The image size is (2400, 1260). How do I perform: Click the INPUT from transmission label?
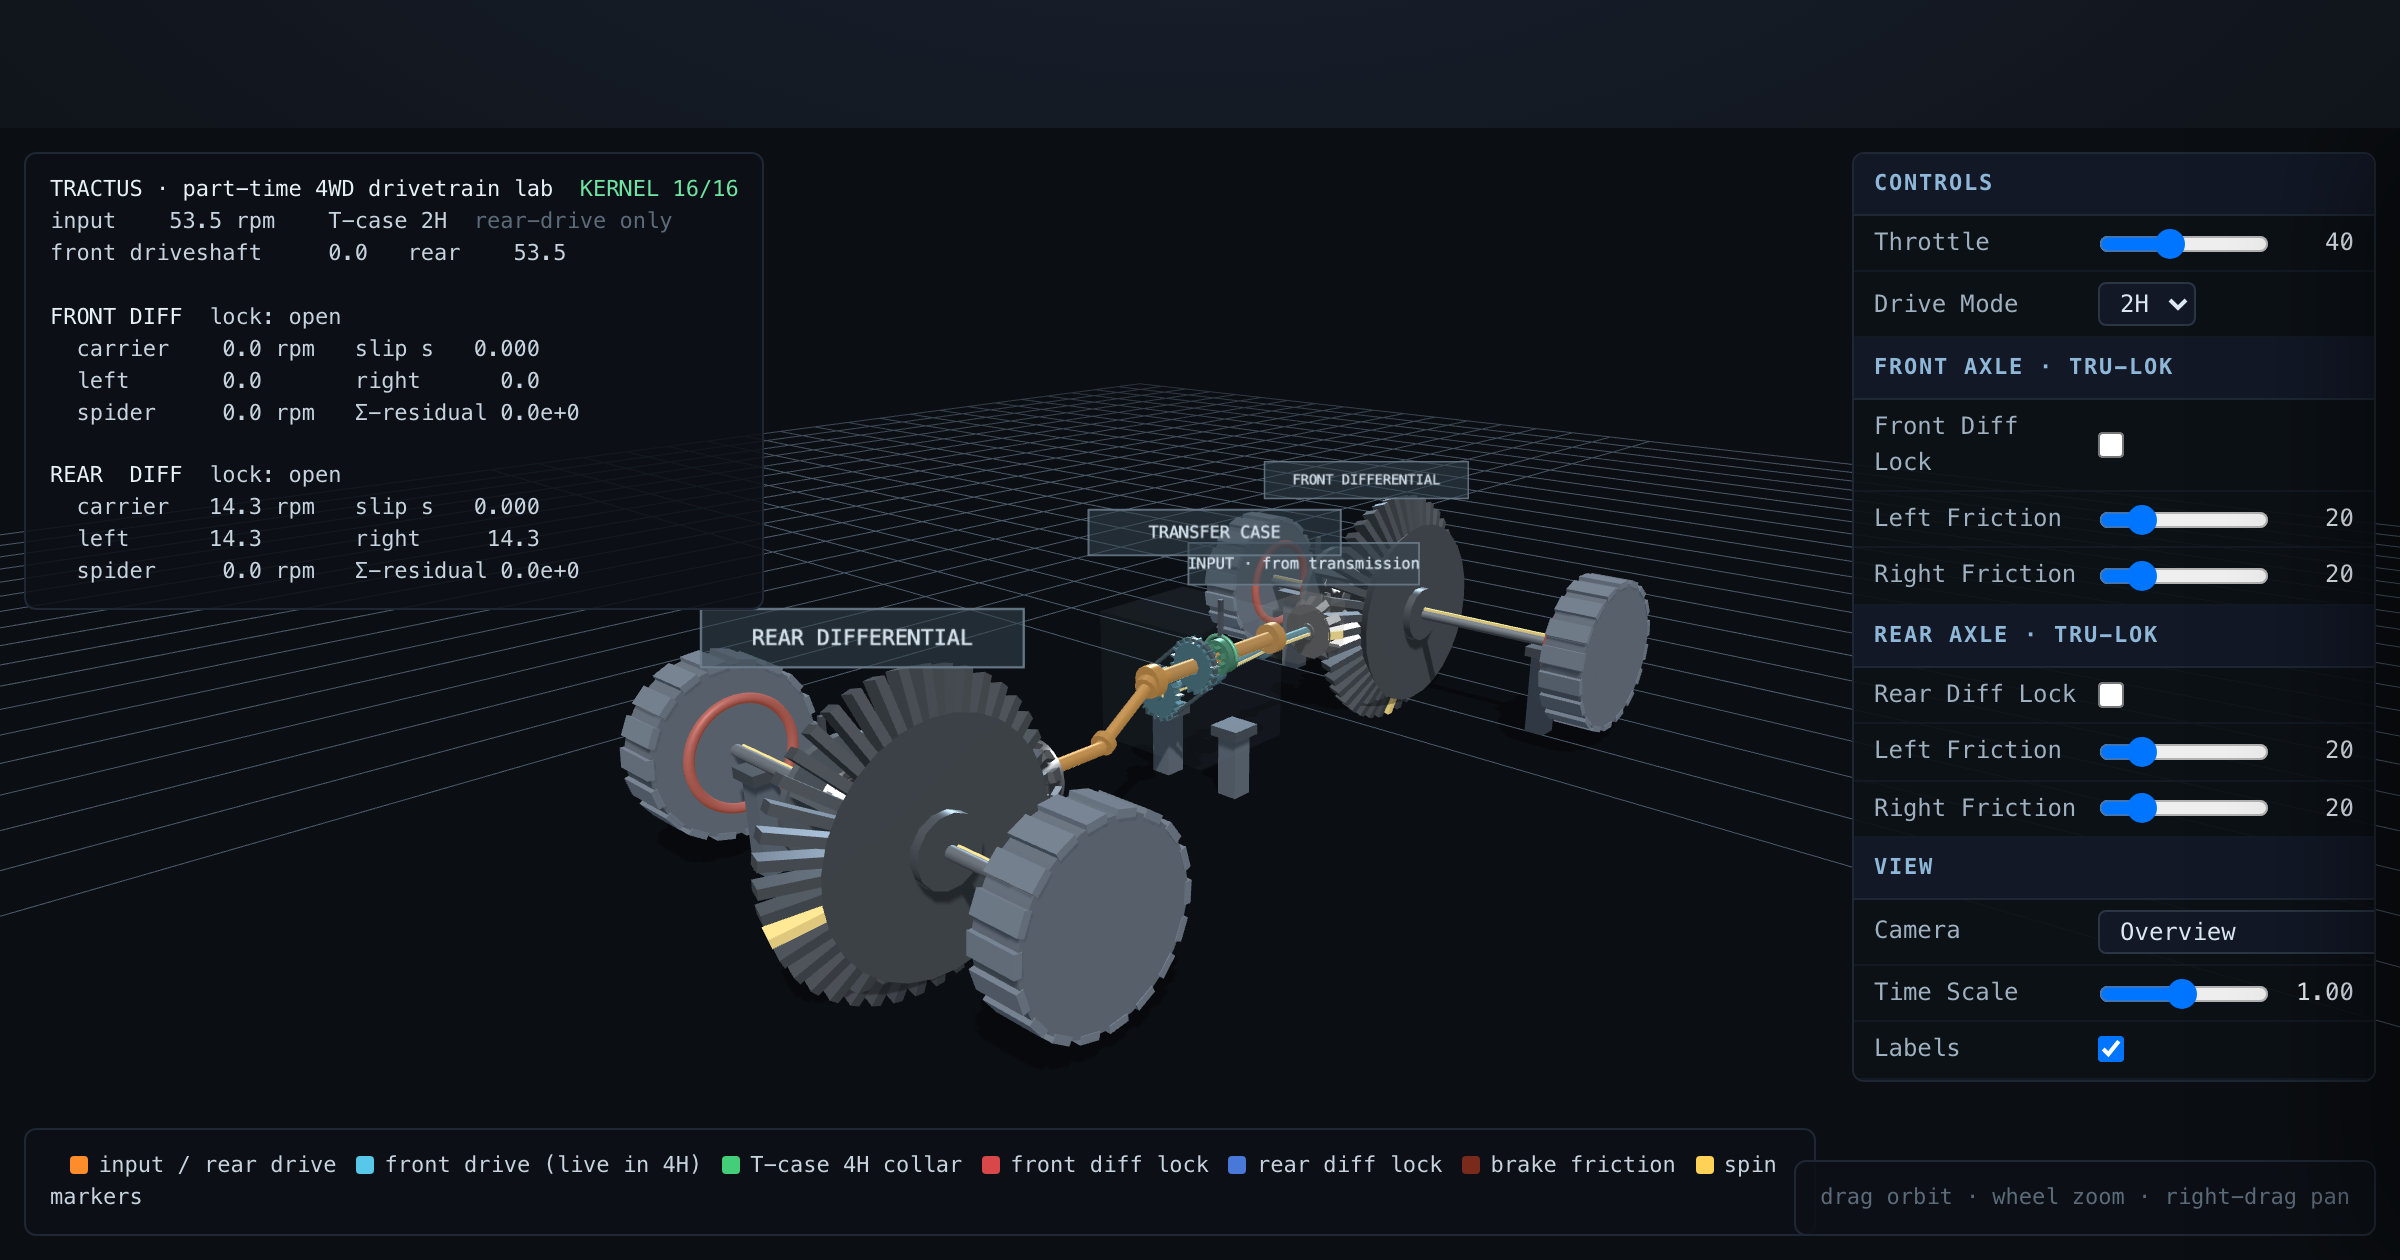1303,564
